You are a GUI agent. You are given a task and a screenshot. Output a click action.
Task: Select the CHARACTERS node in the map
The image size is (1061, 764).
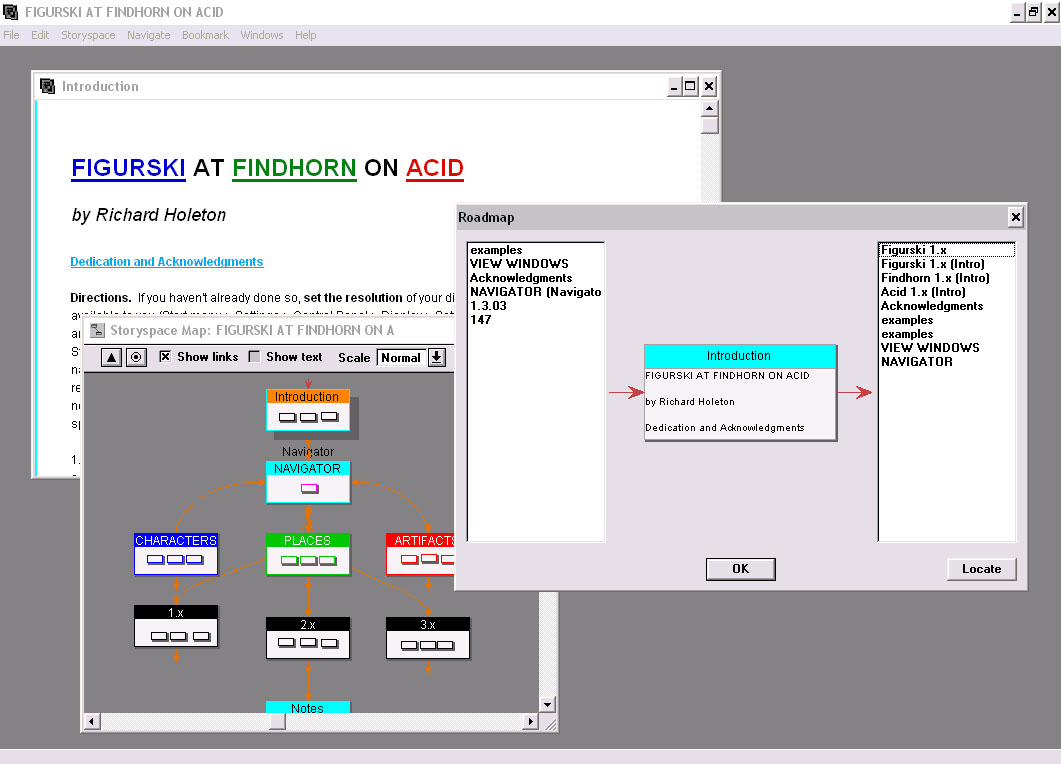click(x=176, y=554)
